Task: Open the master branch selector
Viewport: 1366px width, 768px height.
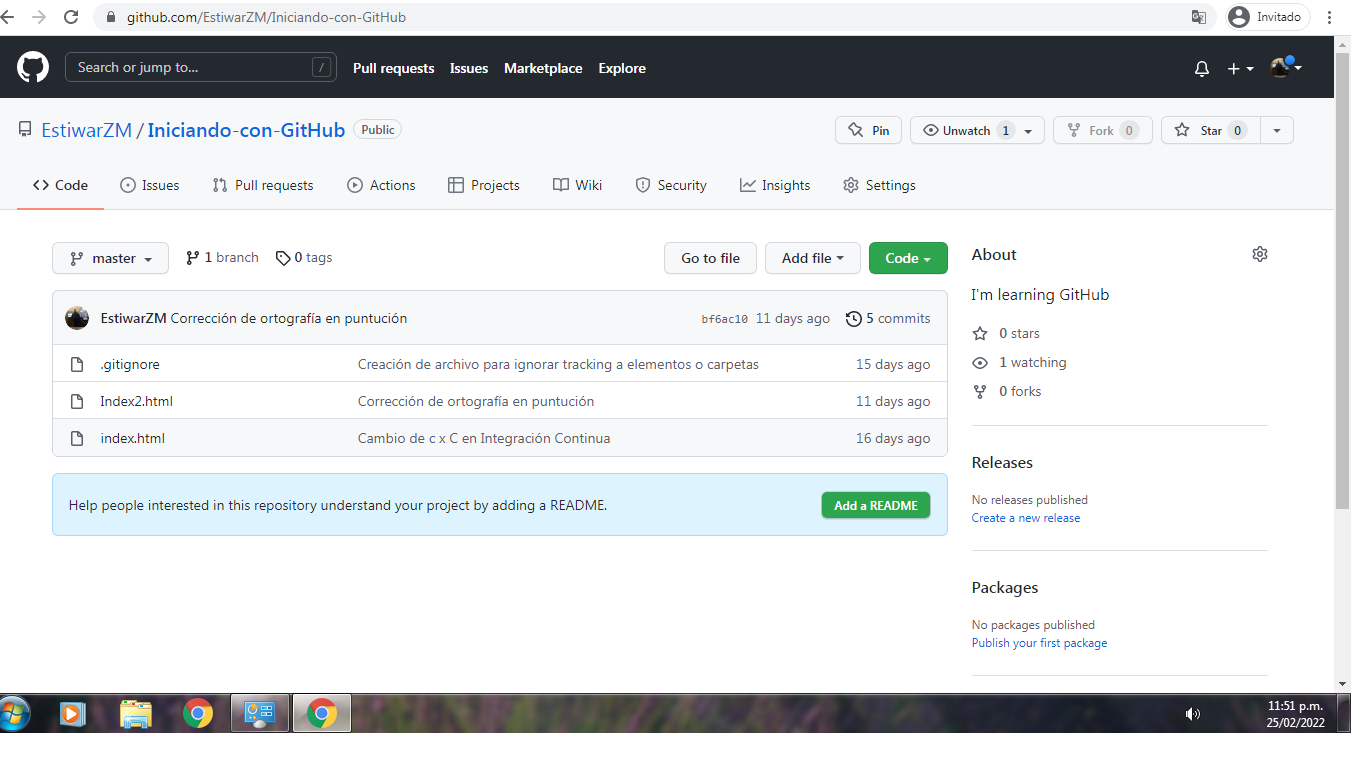Action: [x=110, y=258]
